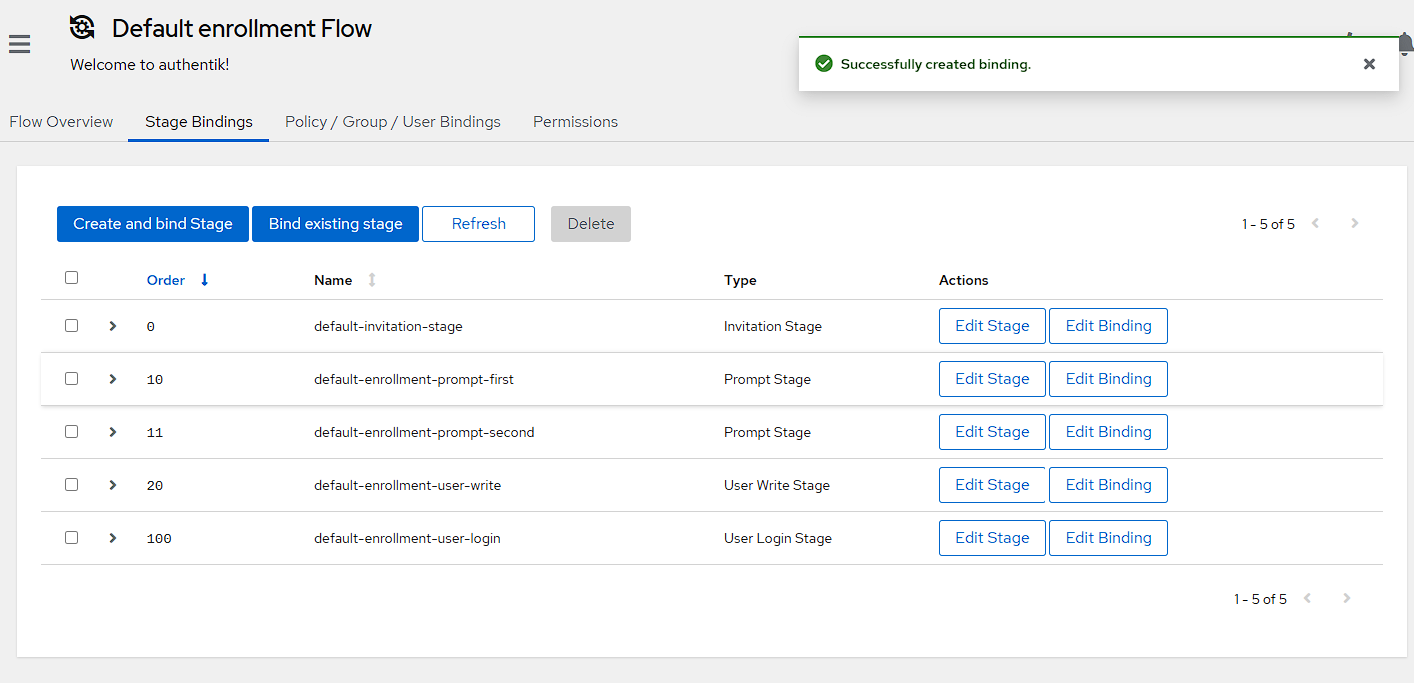Dismiss the success notification with X
The width and height of the screenshot is (1414, 683).
(1369, 64)
